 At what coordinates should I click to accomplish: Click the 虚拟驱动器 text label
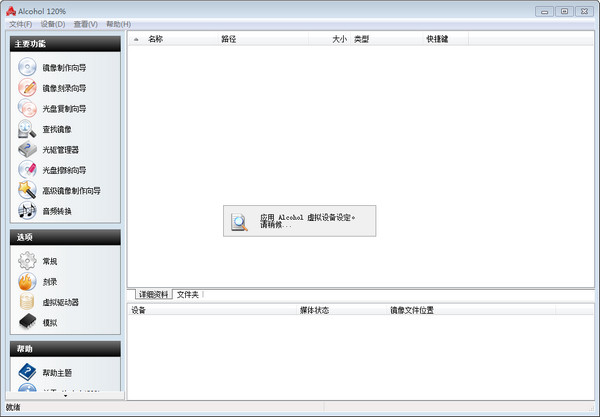click(x=60, y=302)
